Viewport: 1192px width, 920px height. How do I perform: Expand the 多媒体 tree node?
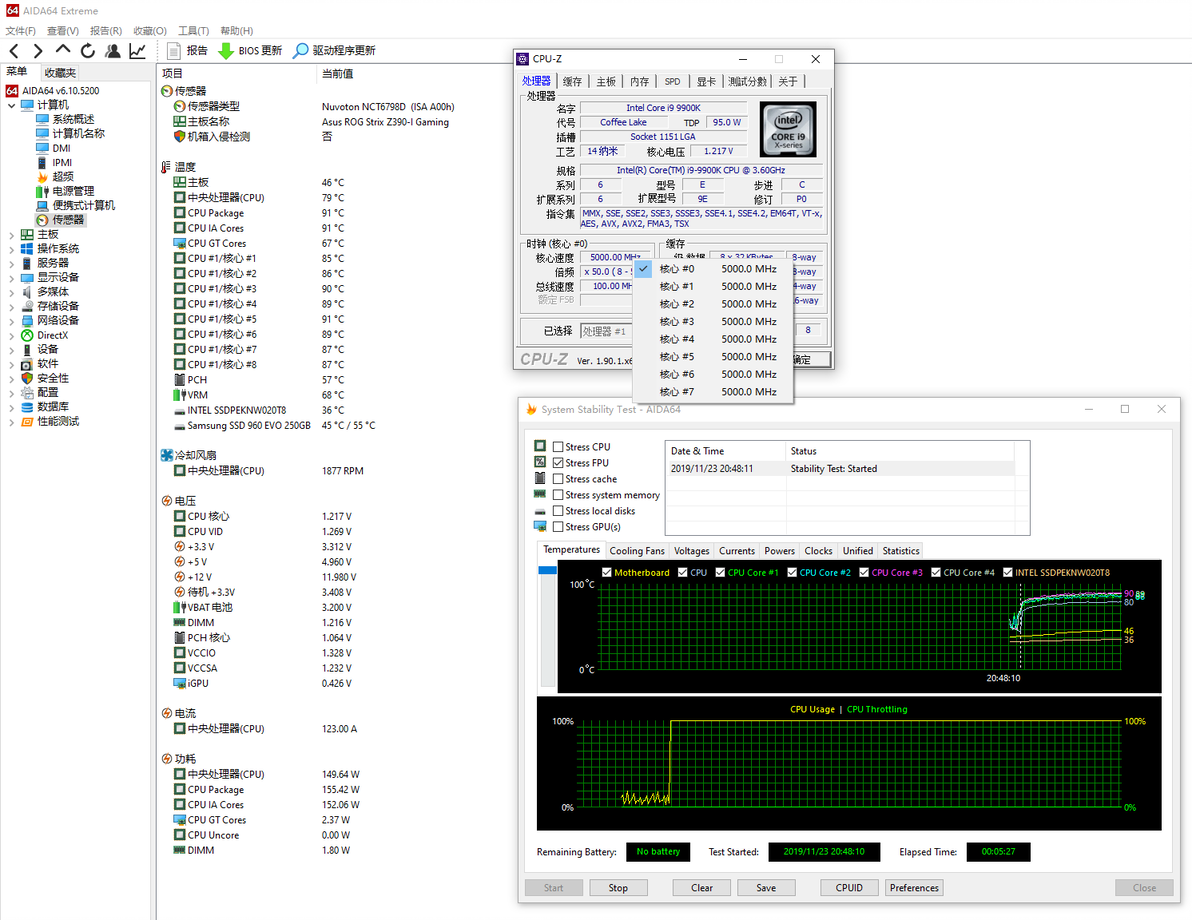click(11, 293)
